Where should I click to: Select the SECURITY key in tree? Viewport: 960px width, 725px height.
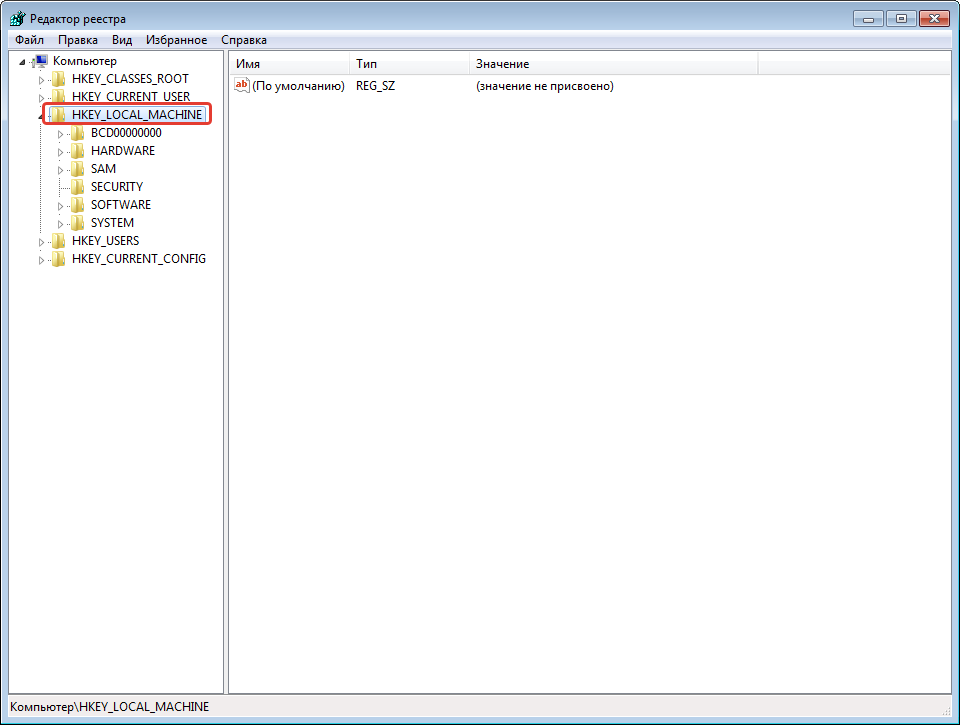pyautogui.click(x=116, y=187)
